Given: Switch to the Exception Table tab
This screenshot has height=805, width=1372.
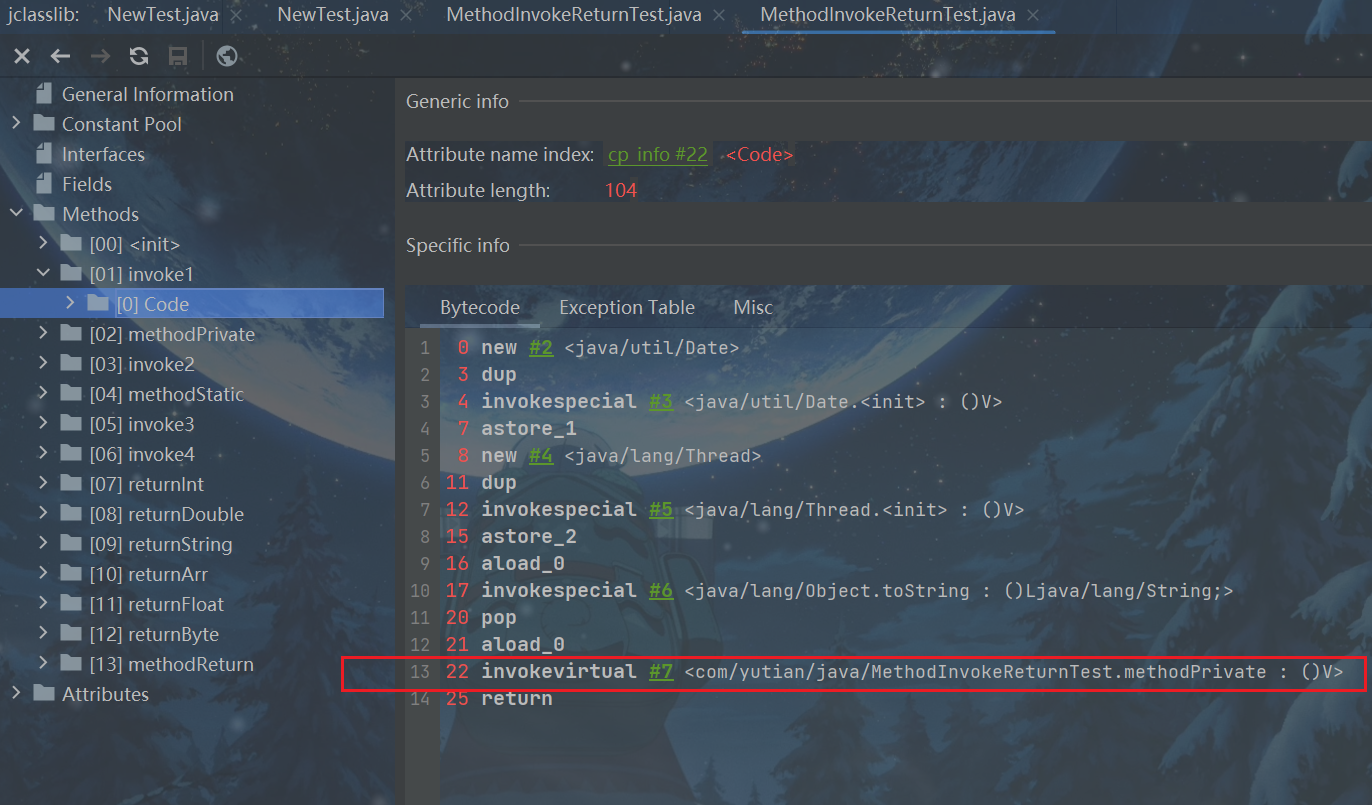Looking at the screenshot, I should point(626,308).
